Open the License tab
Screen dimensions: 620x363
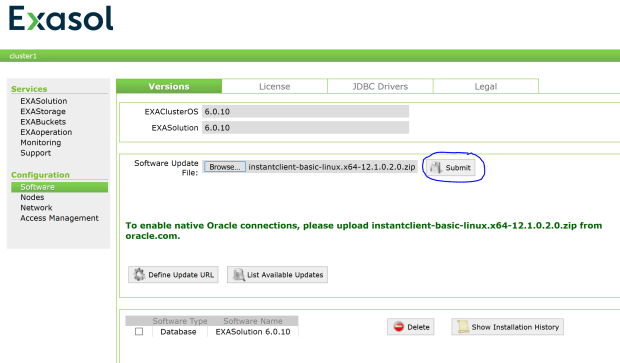tap(274, 86)
